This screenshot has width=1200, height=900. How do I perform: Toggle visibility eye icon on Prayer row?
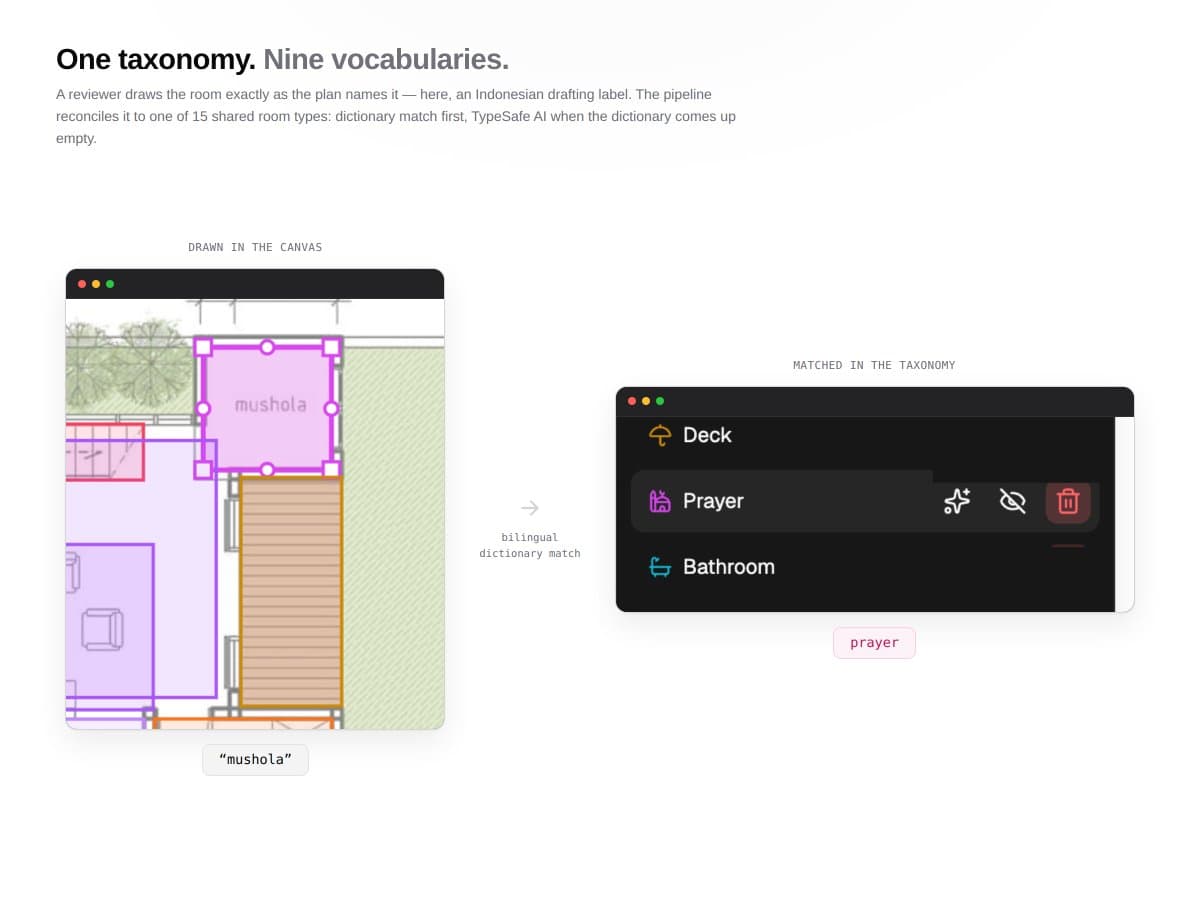pos(1013,501)
